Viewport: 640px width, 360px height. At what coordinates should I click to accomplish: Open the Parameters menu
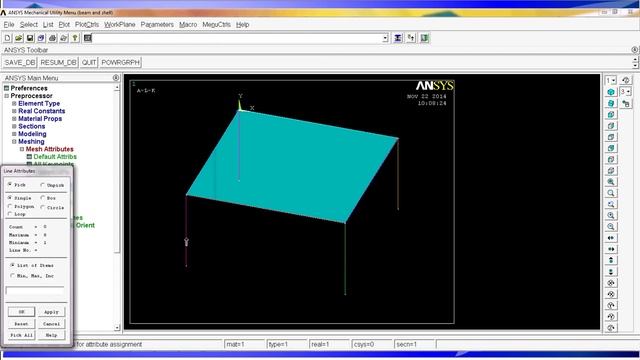[157, 24]
